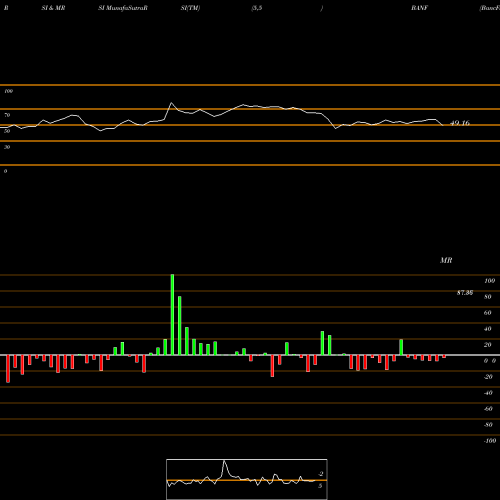Click the RSI axis label 70

coord(7,115)
